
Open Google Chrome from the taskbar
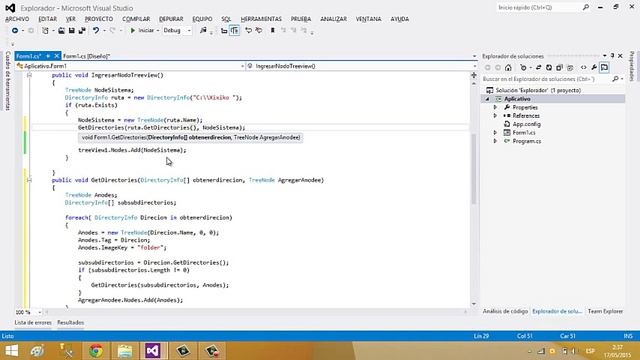point(96,351)
